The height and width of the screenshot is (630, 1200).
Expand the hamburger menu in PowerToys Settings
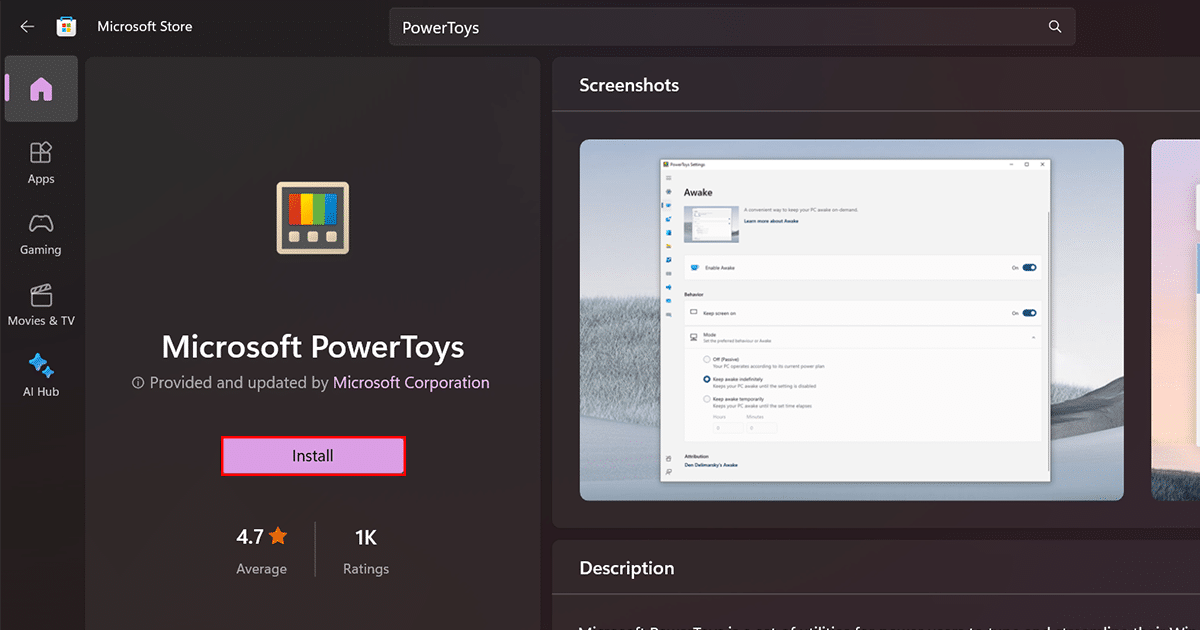[x=668, y=177]
